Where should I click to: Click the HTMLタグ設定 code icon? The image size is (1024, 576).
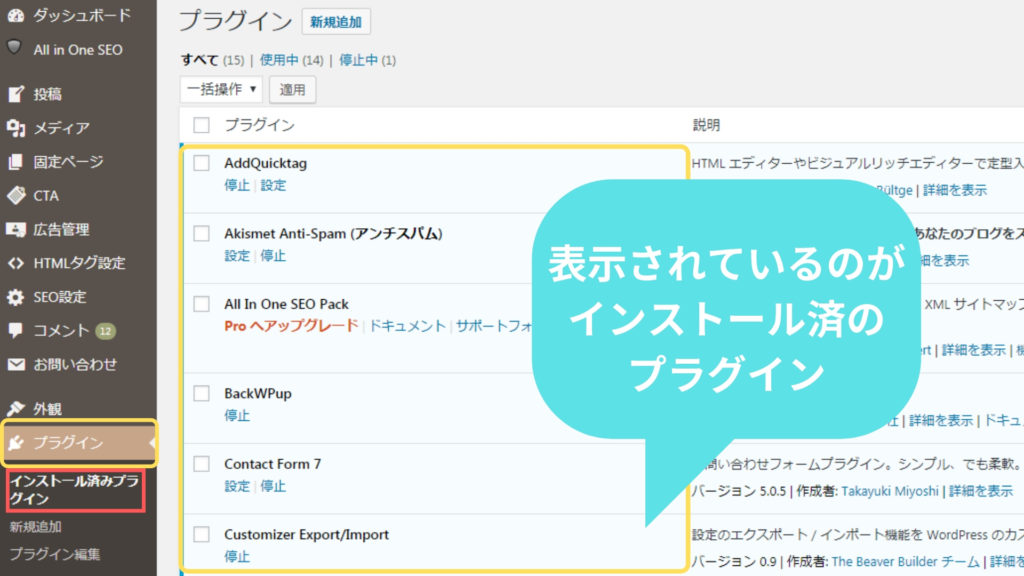point(16,263)
